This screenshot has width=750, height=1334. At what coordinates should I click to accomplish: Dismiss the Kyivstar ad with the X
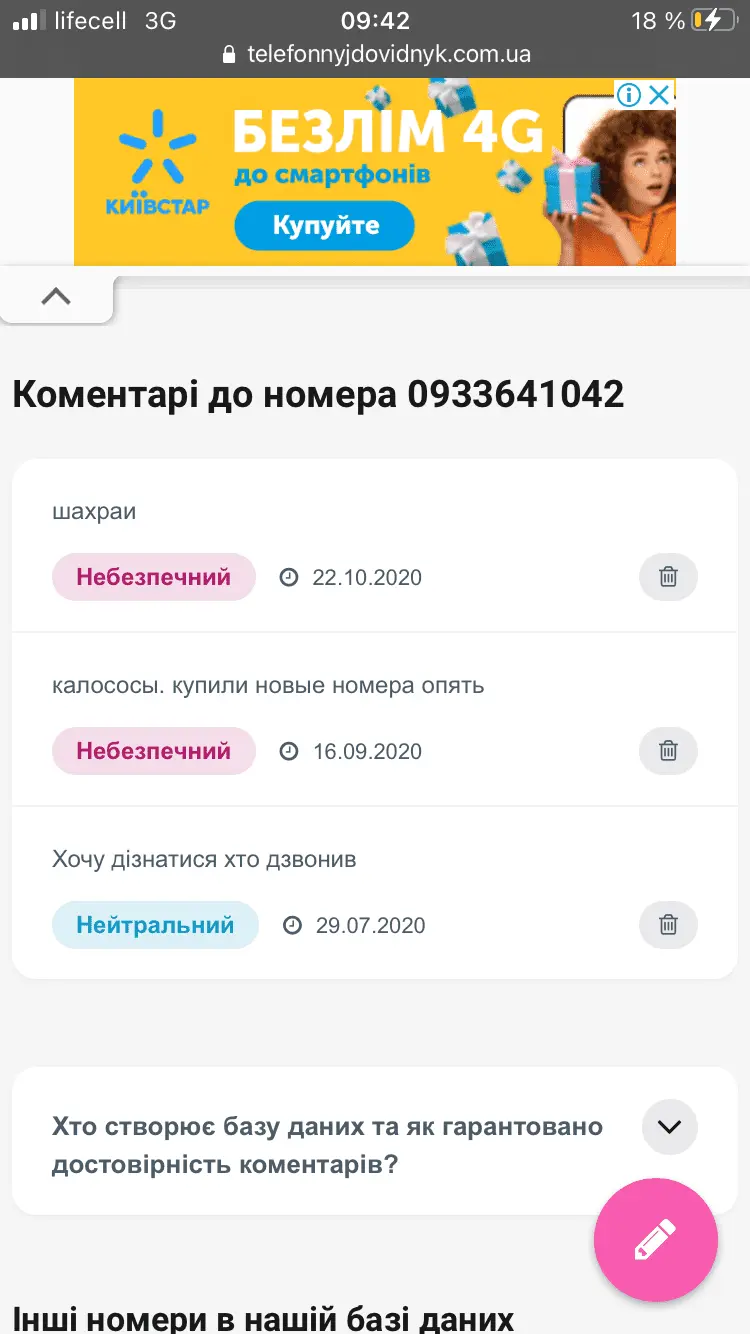coord(658,95)
